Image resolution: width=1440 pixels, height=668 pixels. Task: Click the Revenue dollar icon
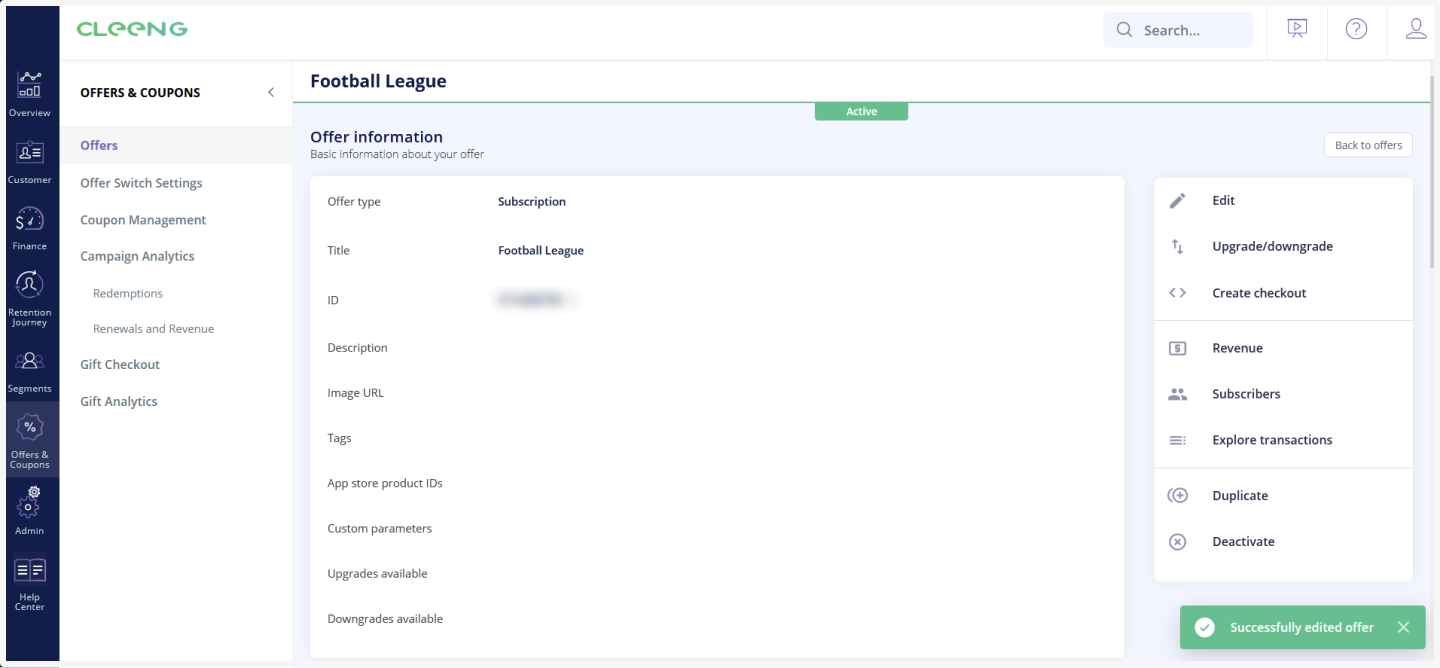[x=1178, y=348]
